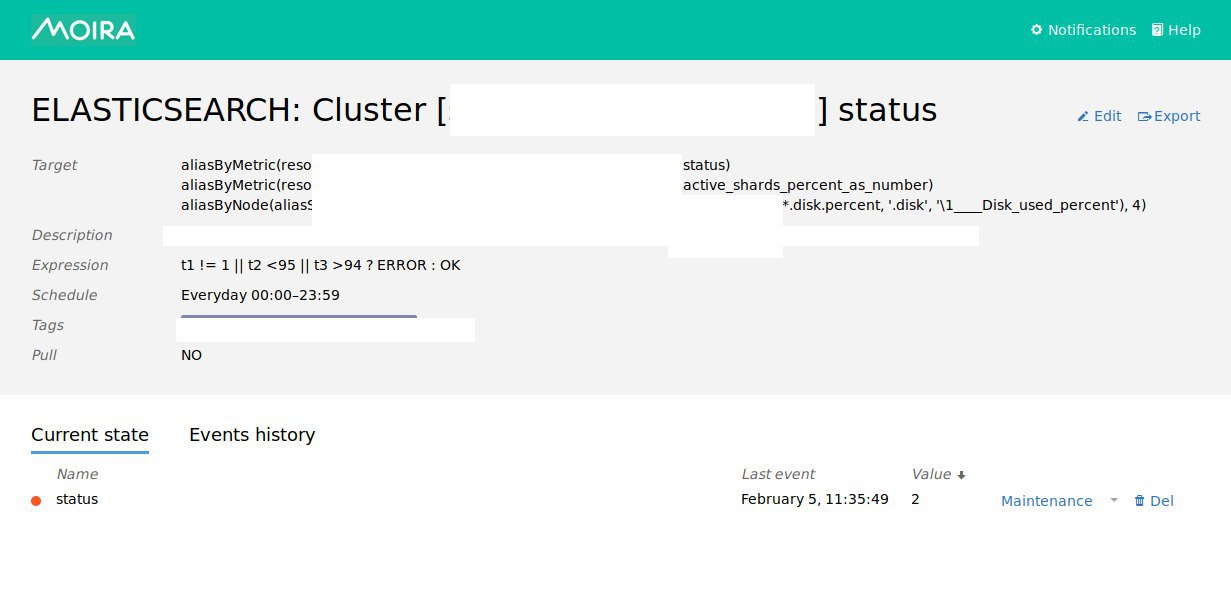Click the February 5, 11:35:49 timestamp

point(815,499)
